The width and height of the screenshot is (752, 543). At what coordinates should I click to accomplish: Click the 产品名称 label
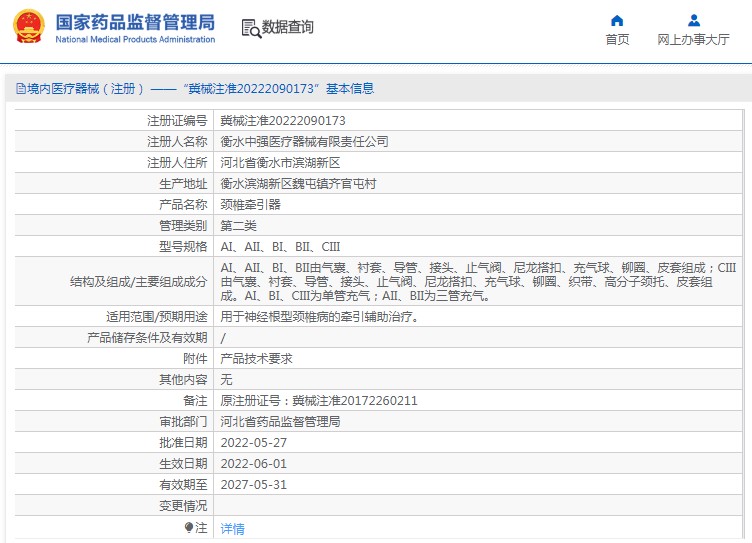(x=183, y=205)
